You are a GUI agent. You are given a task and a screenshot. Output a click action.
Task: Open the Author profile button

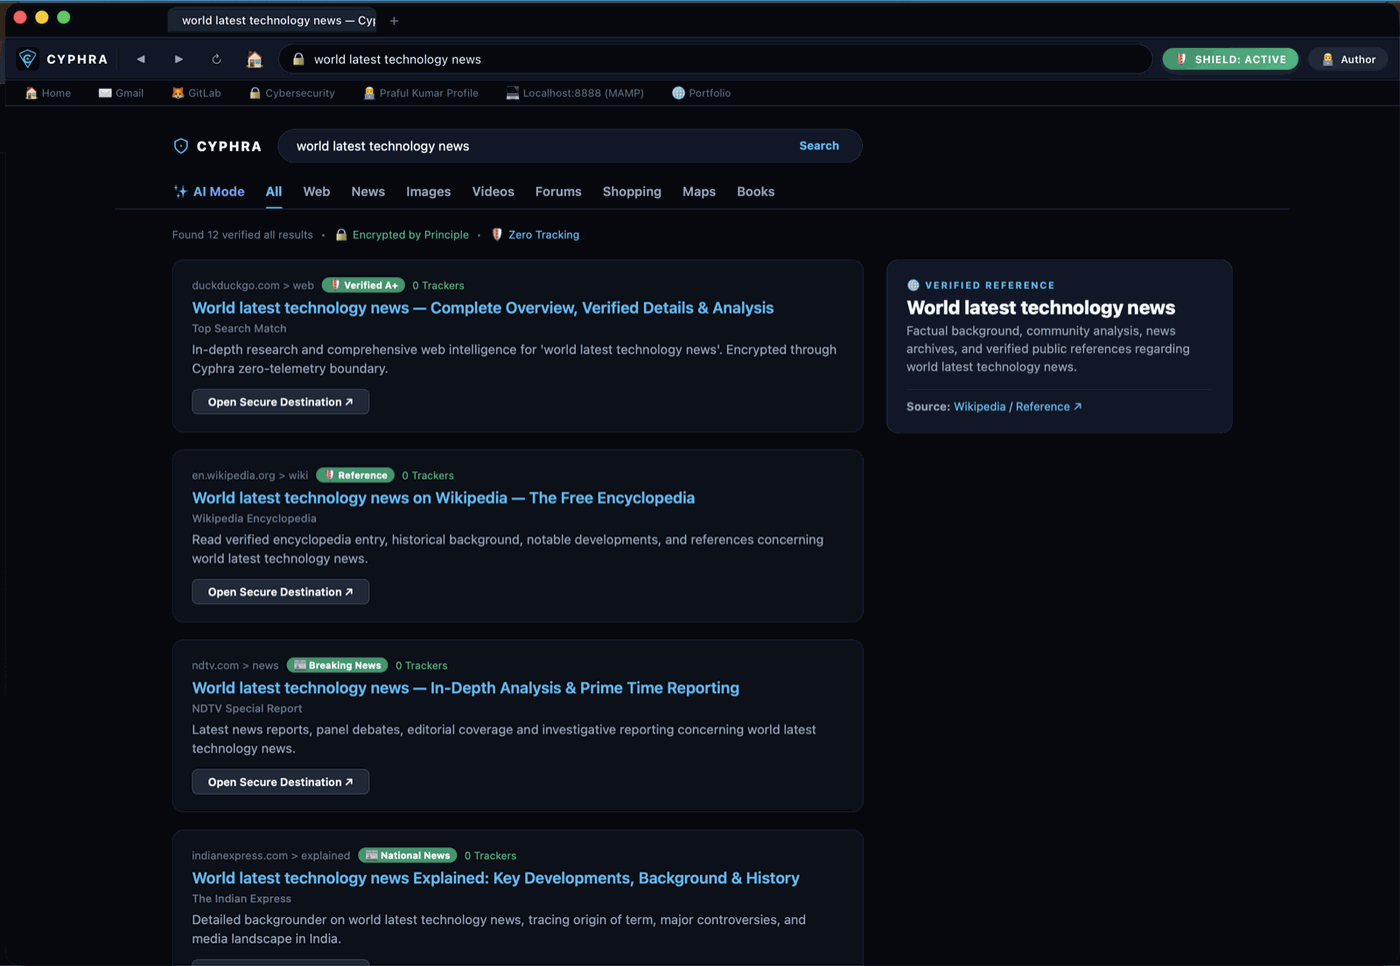(x=1348, y=59)
